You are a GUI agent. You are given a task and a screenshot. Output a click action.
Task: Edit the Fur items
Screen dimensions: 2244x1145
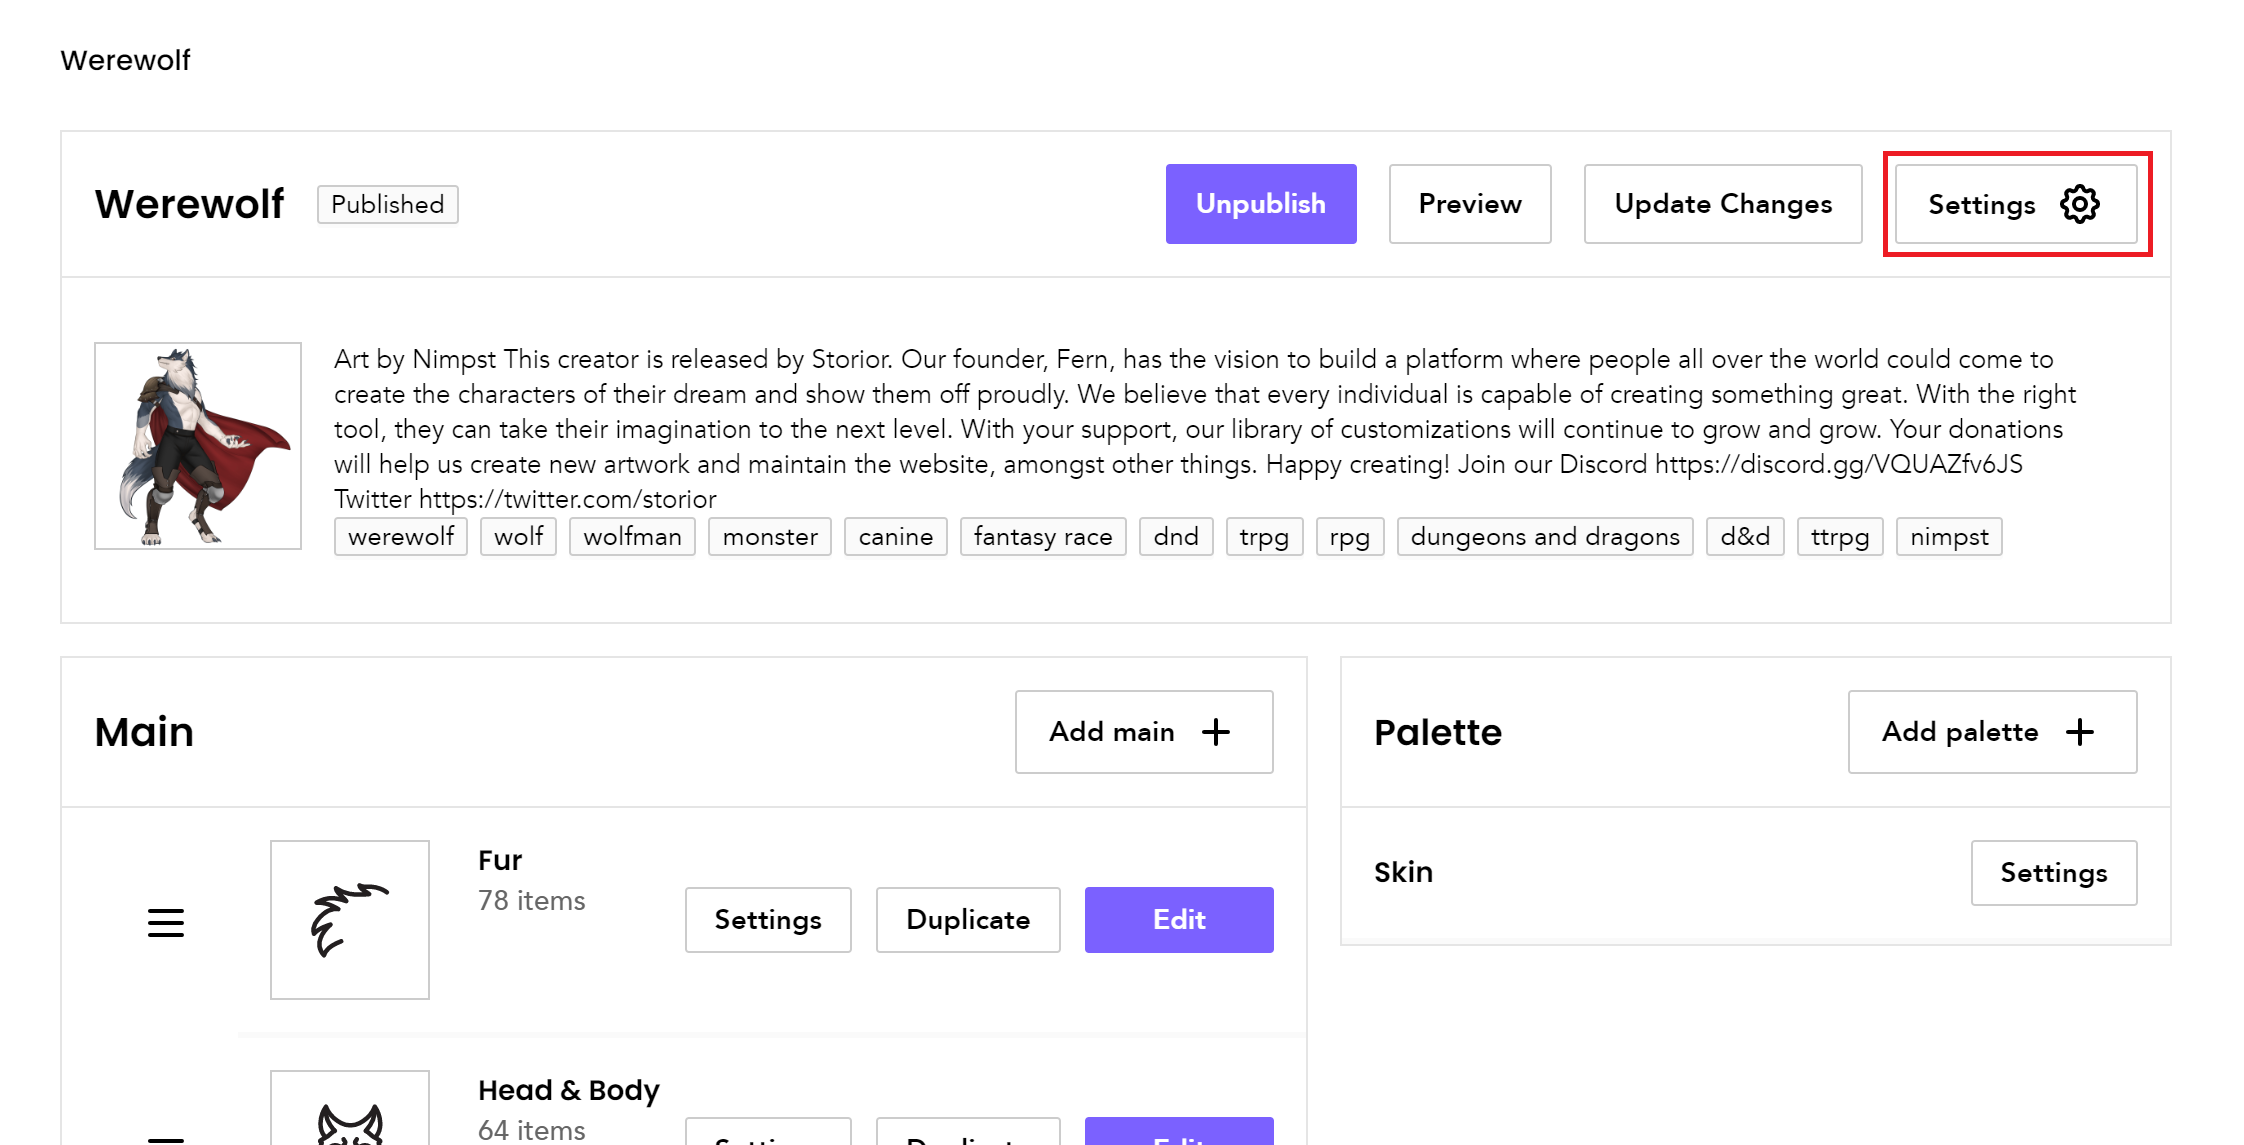pyautogui.click(x=1178, y=920)
